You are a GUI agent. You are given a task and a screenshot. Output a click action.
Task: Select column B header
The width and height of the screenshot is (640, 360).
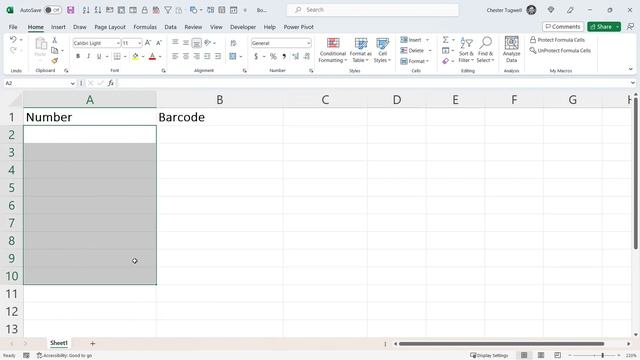click(220, 100)
